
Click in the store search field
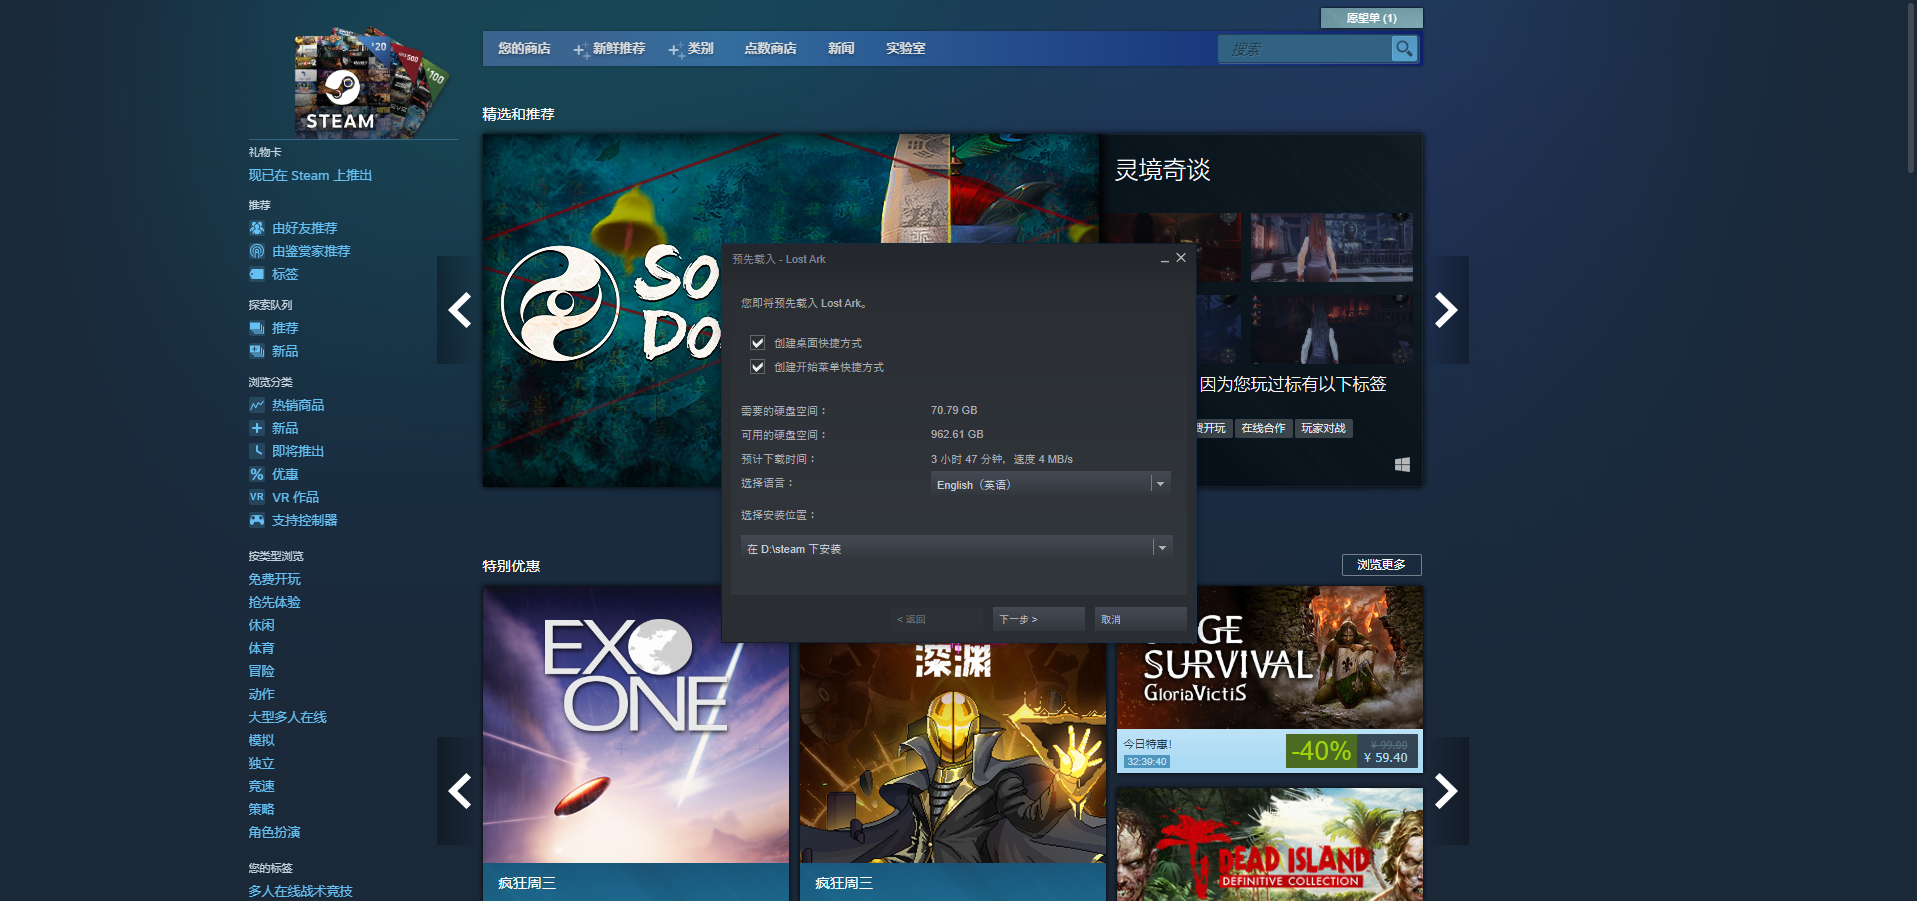point(1304,48)
